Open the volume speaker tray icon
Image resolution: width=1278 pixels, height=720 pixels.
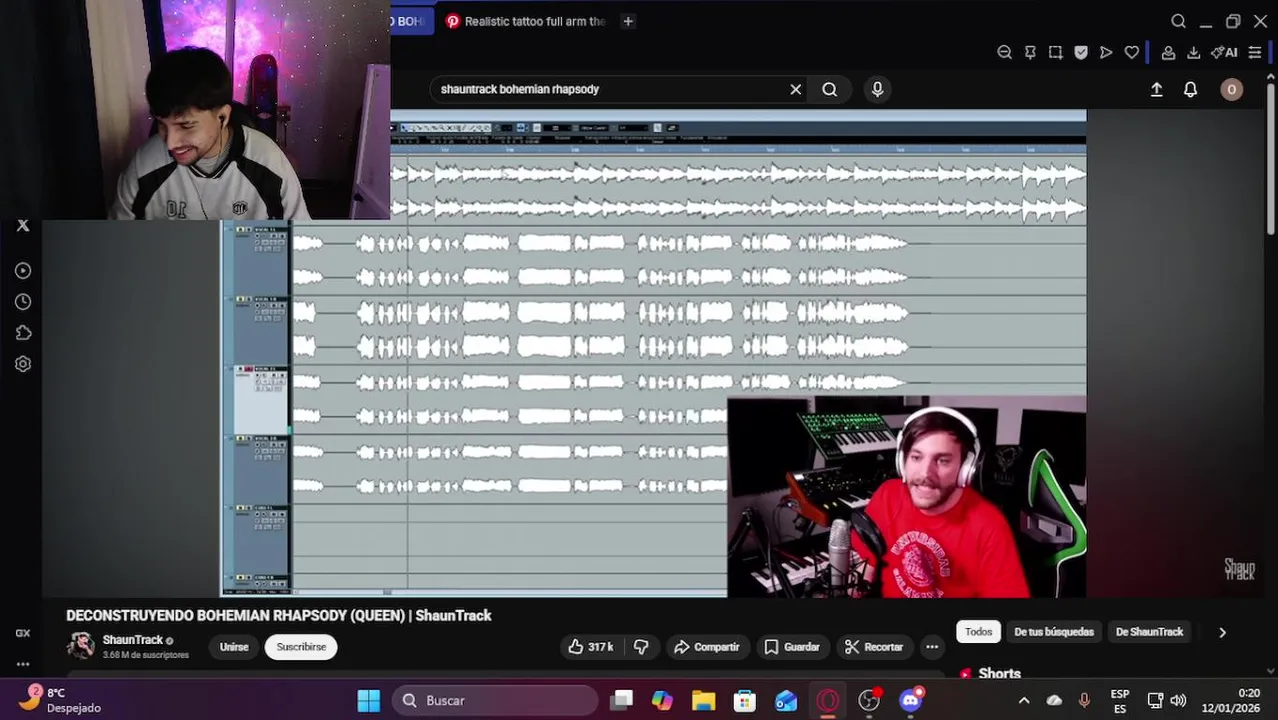pos(1178,701)
